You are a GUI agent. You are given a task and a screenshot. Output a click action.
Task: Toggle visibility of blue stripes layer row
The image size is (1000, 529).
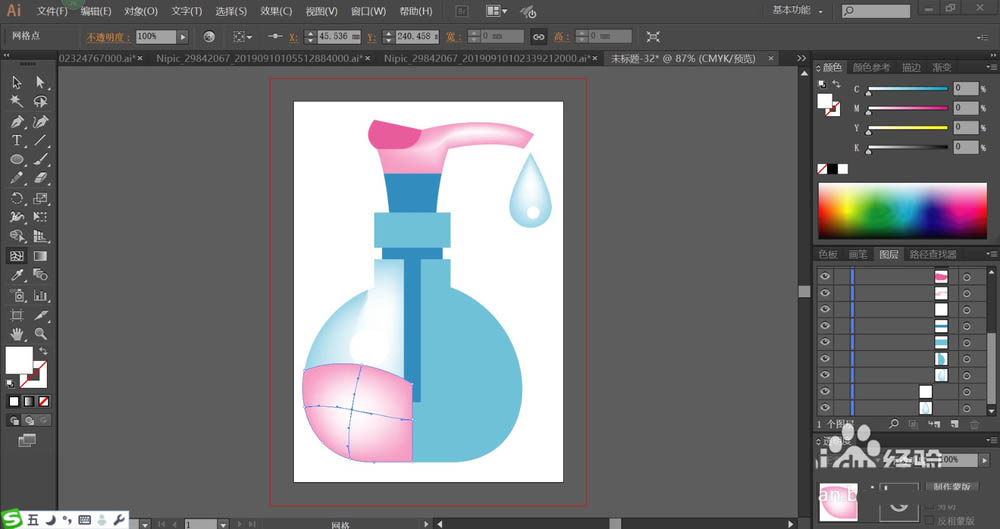click(x=825, y=326)
